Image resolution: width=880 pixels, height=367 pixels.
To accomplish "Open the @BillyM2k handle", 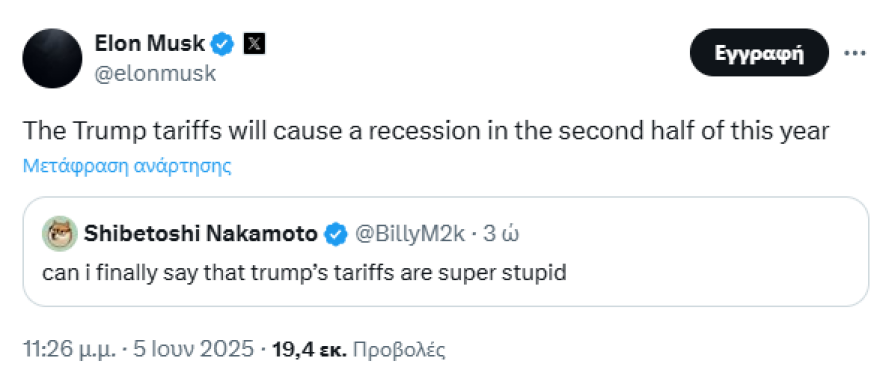I will point(408,234).
